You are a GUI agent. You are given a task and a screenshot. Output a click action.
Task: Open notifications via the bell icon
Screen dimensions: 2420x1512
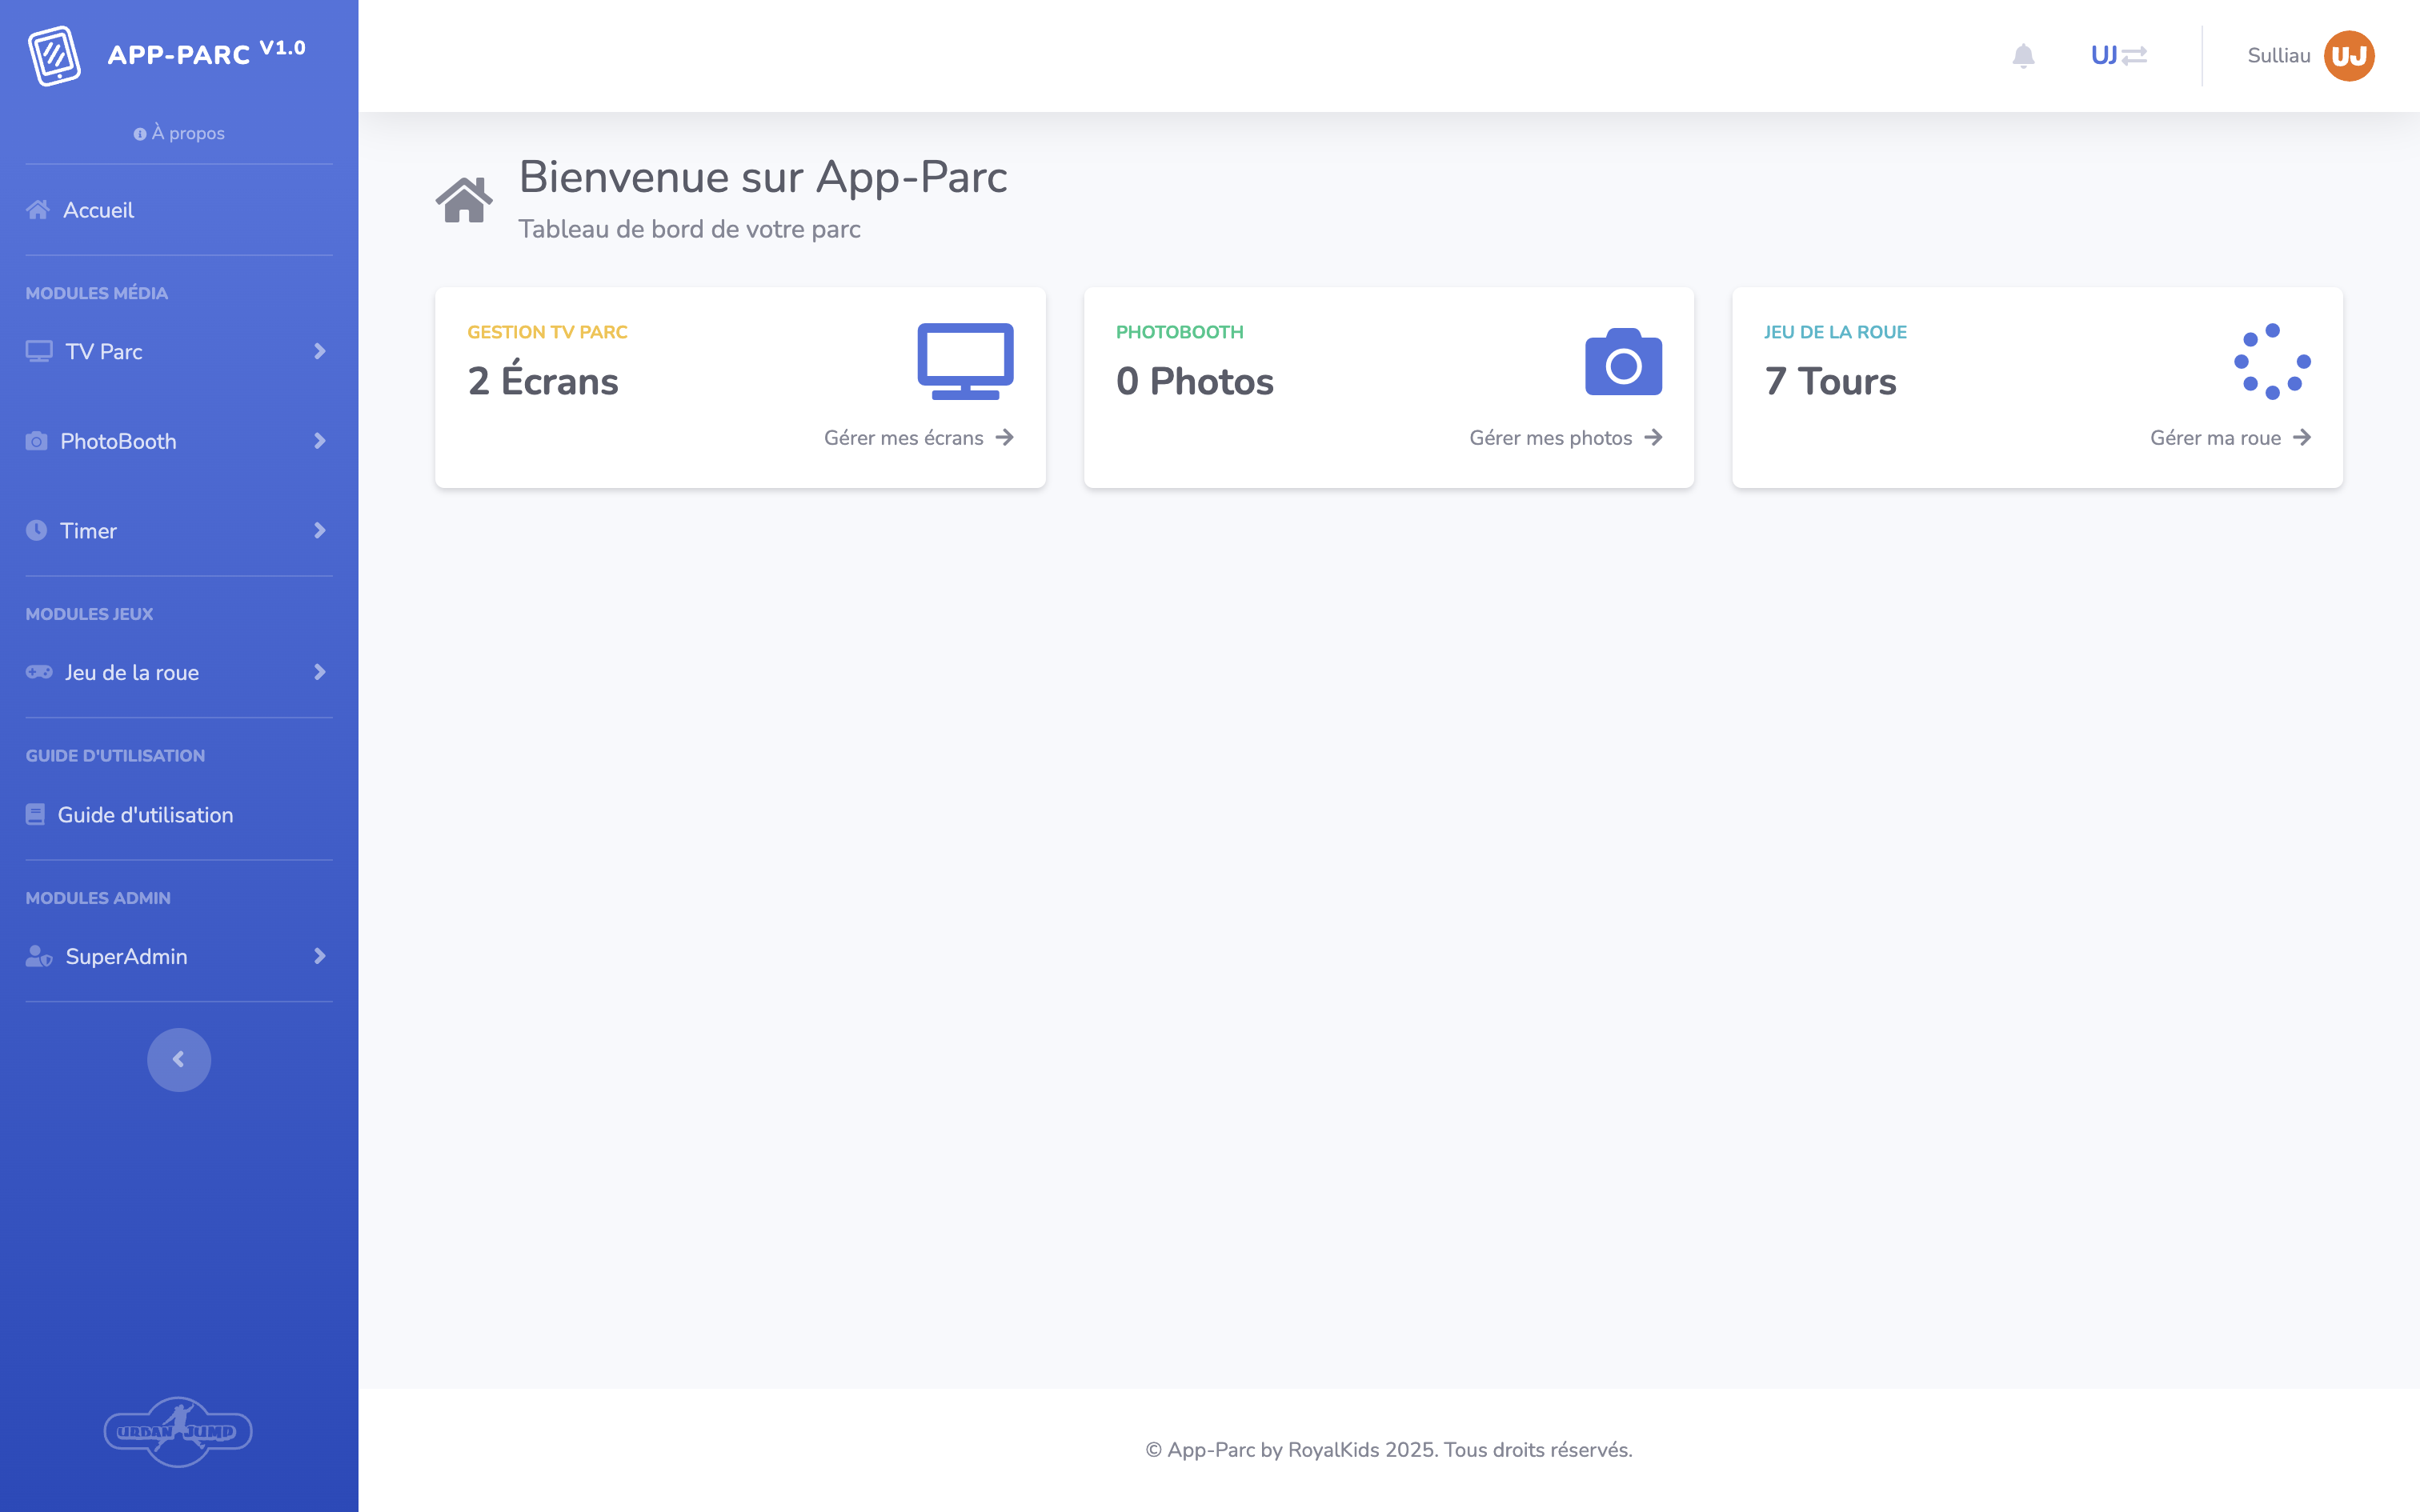[x=2026, y=55]
